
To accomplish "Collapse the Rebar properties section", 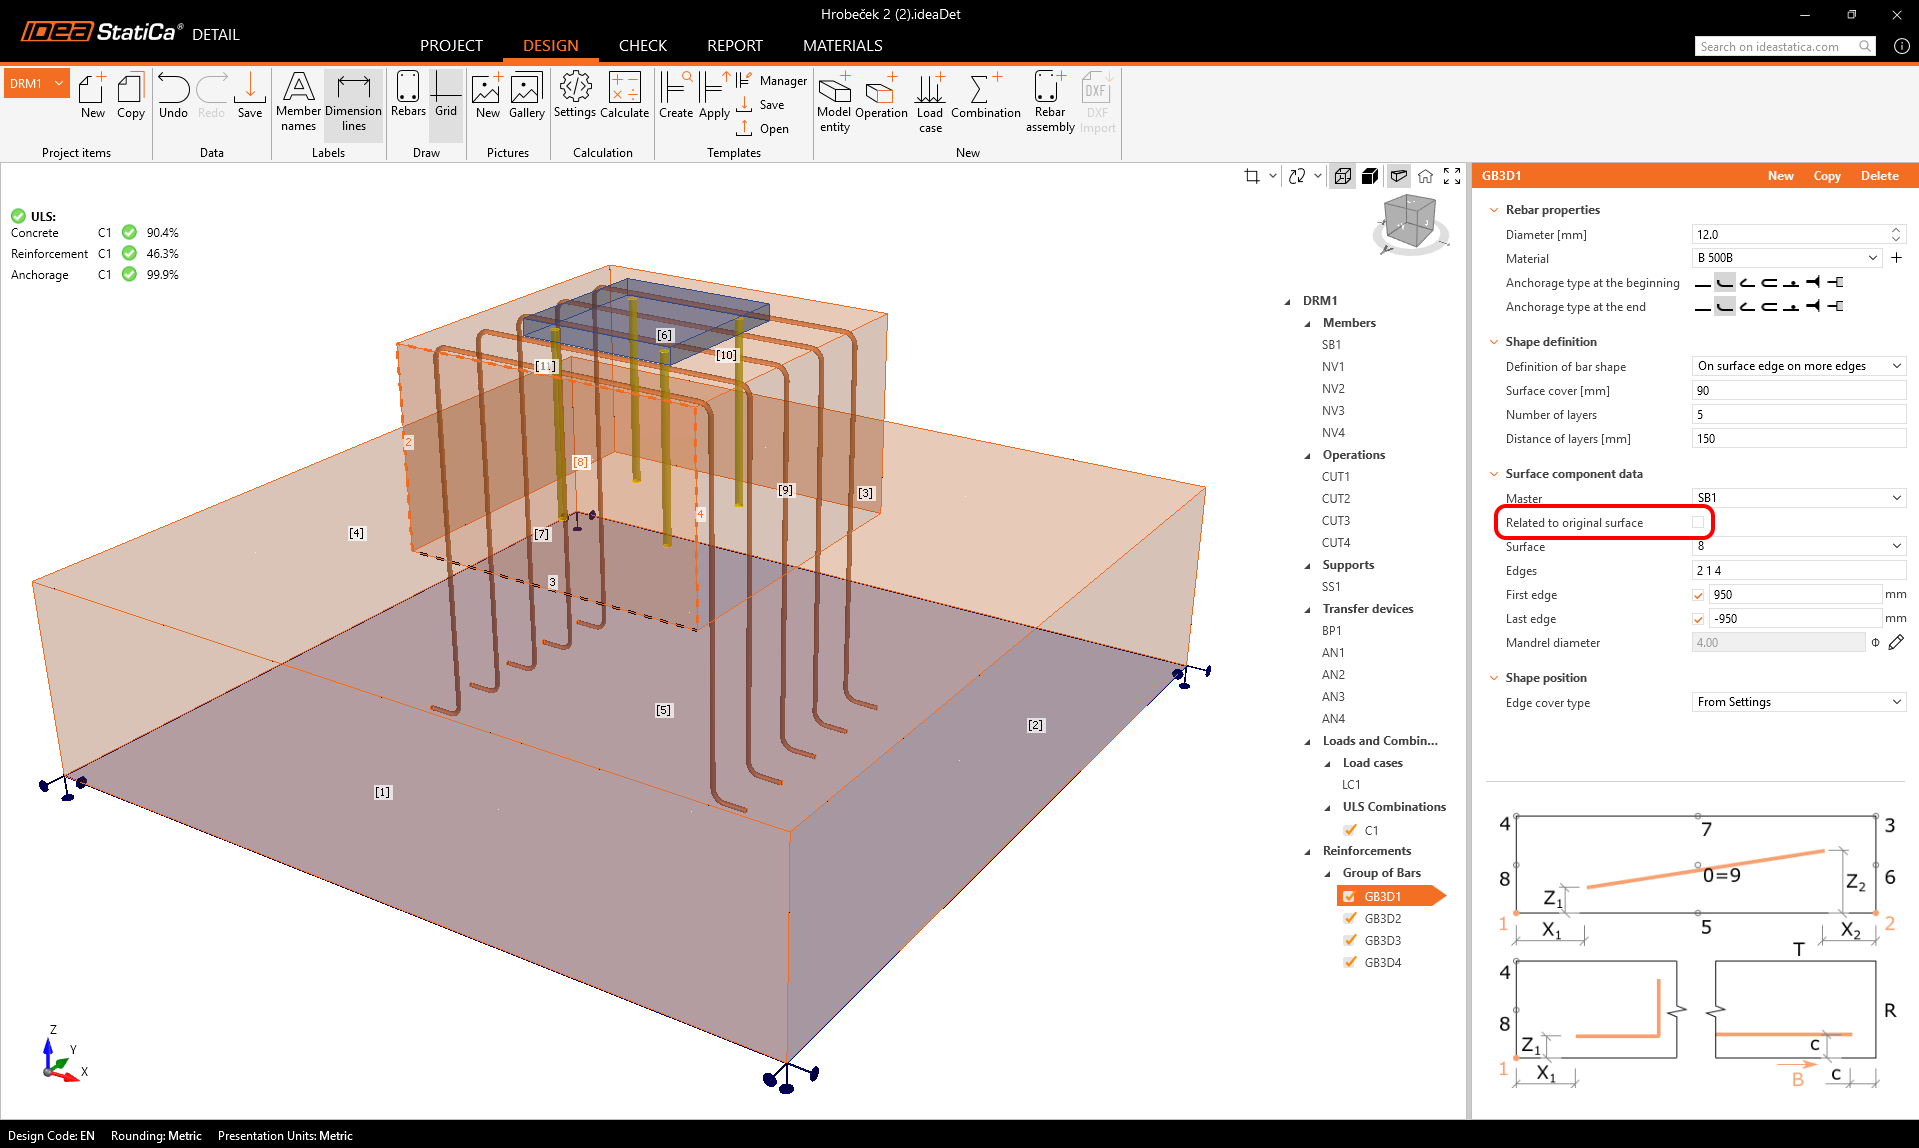I will (1494, 210).
